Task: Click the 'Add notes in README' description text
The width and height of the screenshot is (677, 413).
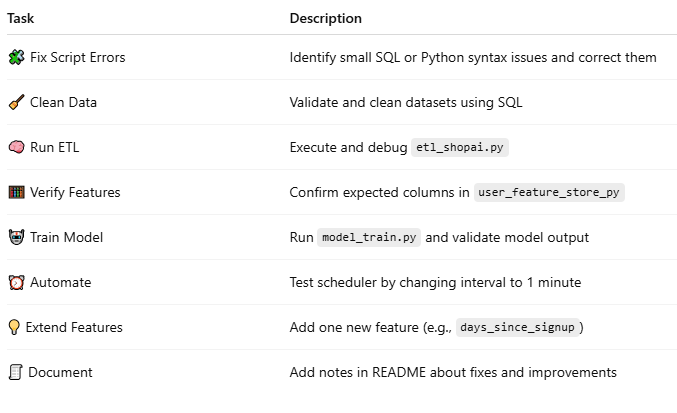Action: click(x=453, y=372)
